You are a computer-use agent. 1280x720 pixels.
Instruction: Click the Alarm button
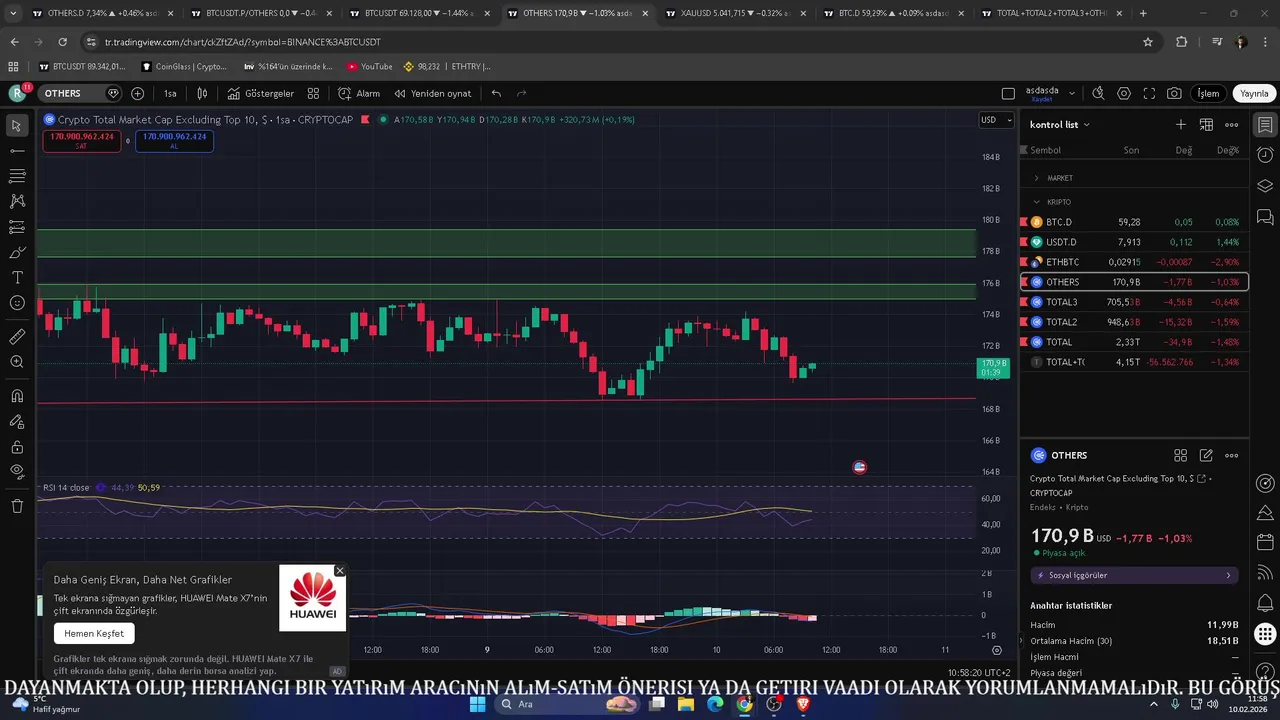click(x=359, y=93)
